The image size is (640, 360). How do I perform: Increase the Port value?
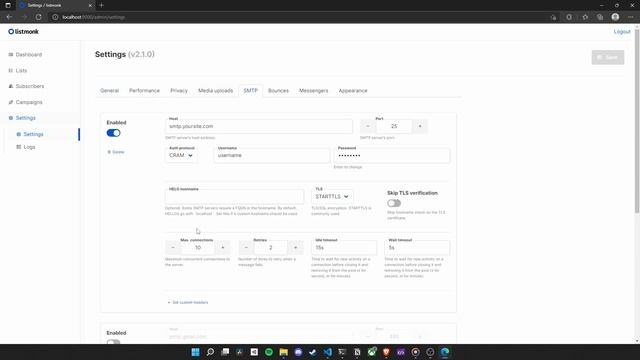(x=420, y=126)
